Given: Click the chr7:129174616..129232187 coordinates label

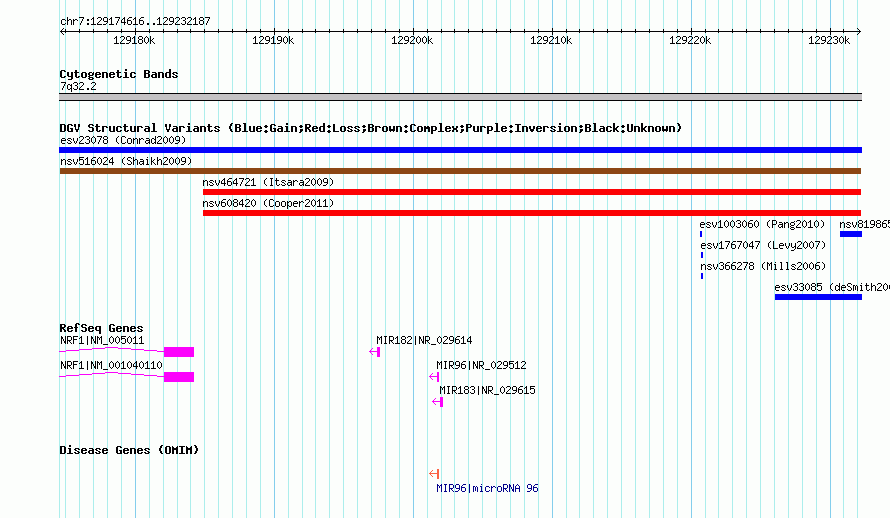Looking at the screenshot, I should click(x=135, y=22).
